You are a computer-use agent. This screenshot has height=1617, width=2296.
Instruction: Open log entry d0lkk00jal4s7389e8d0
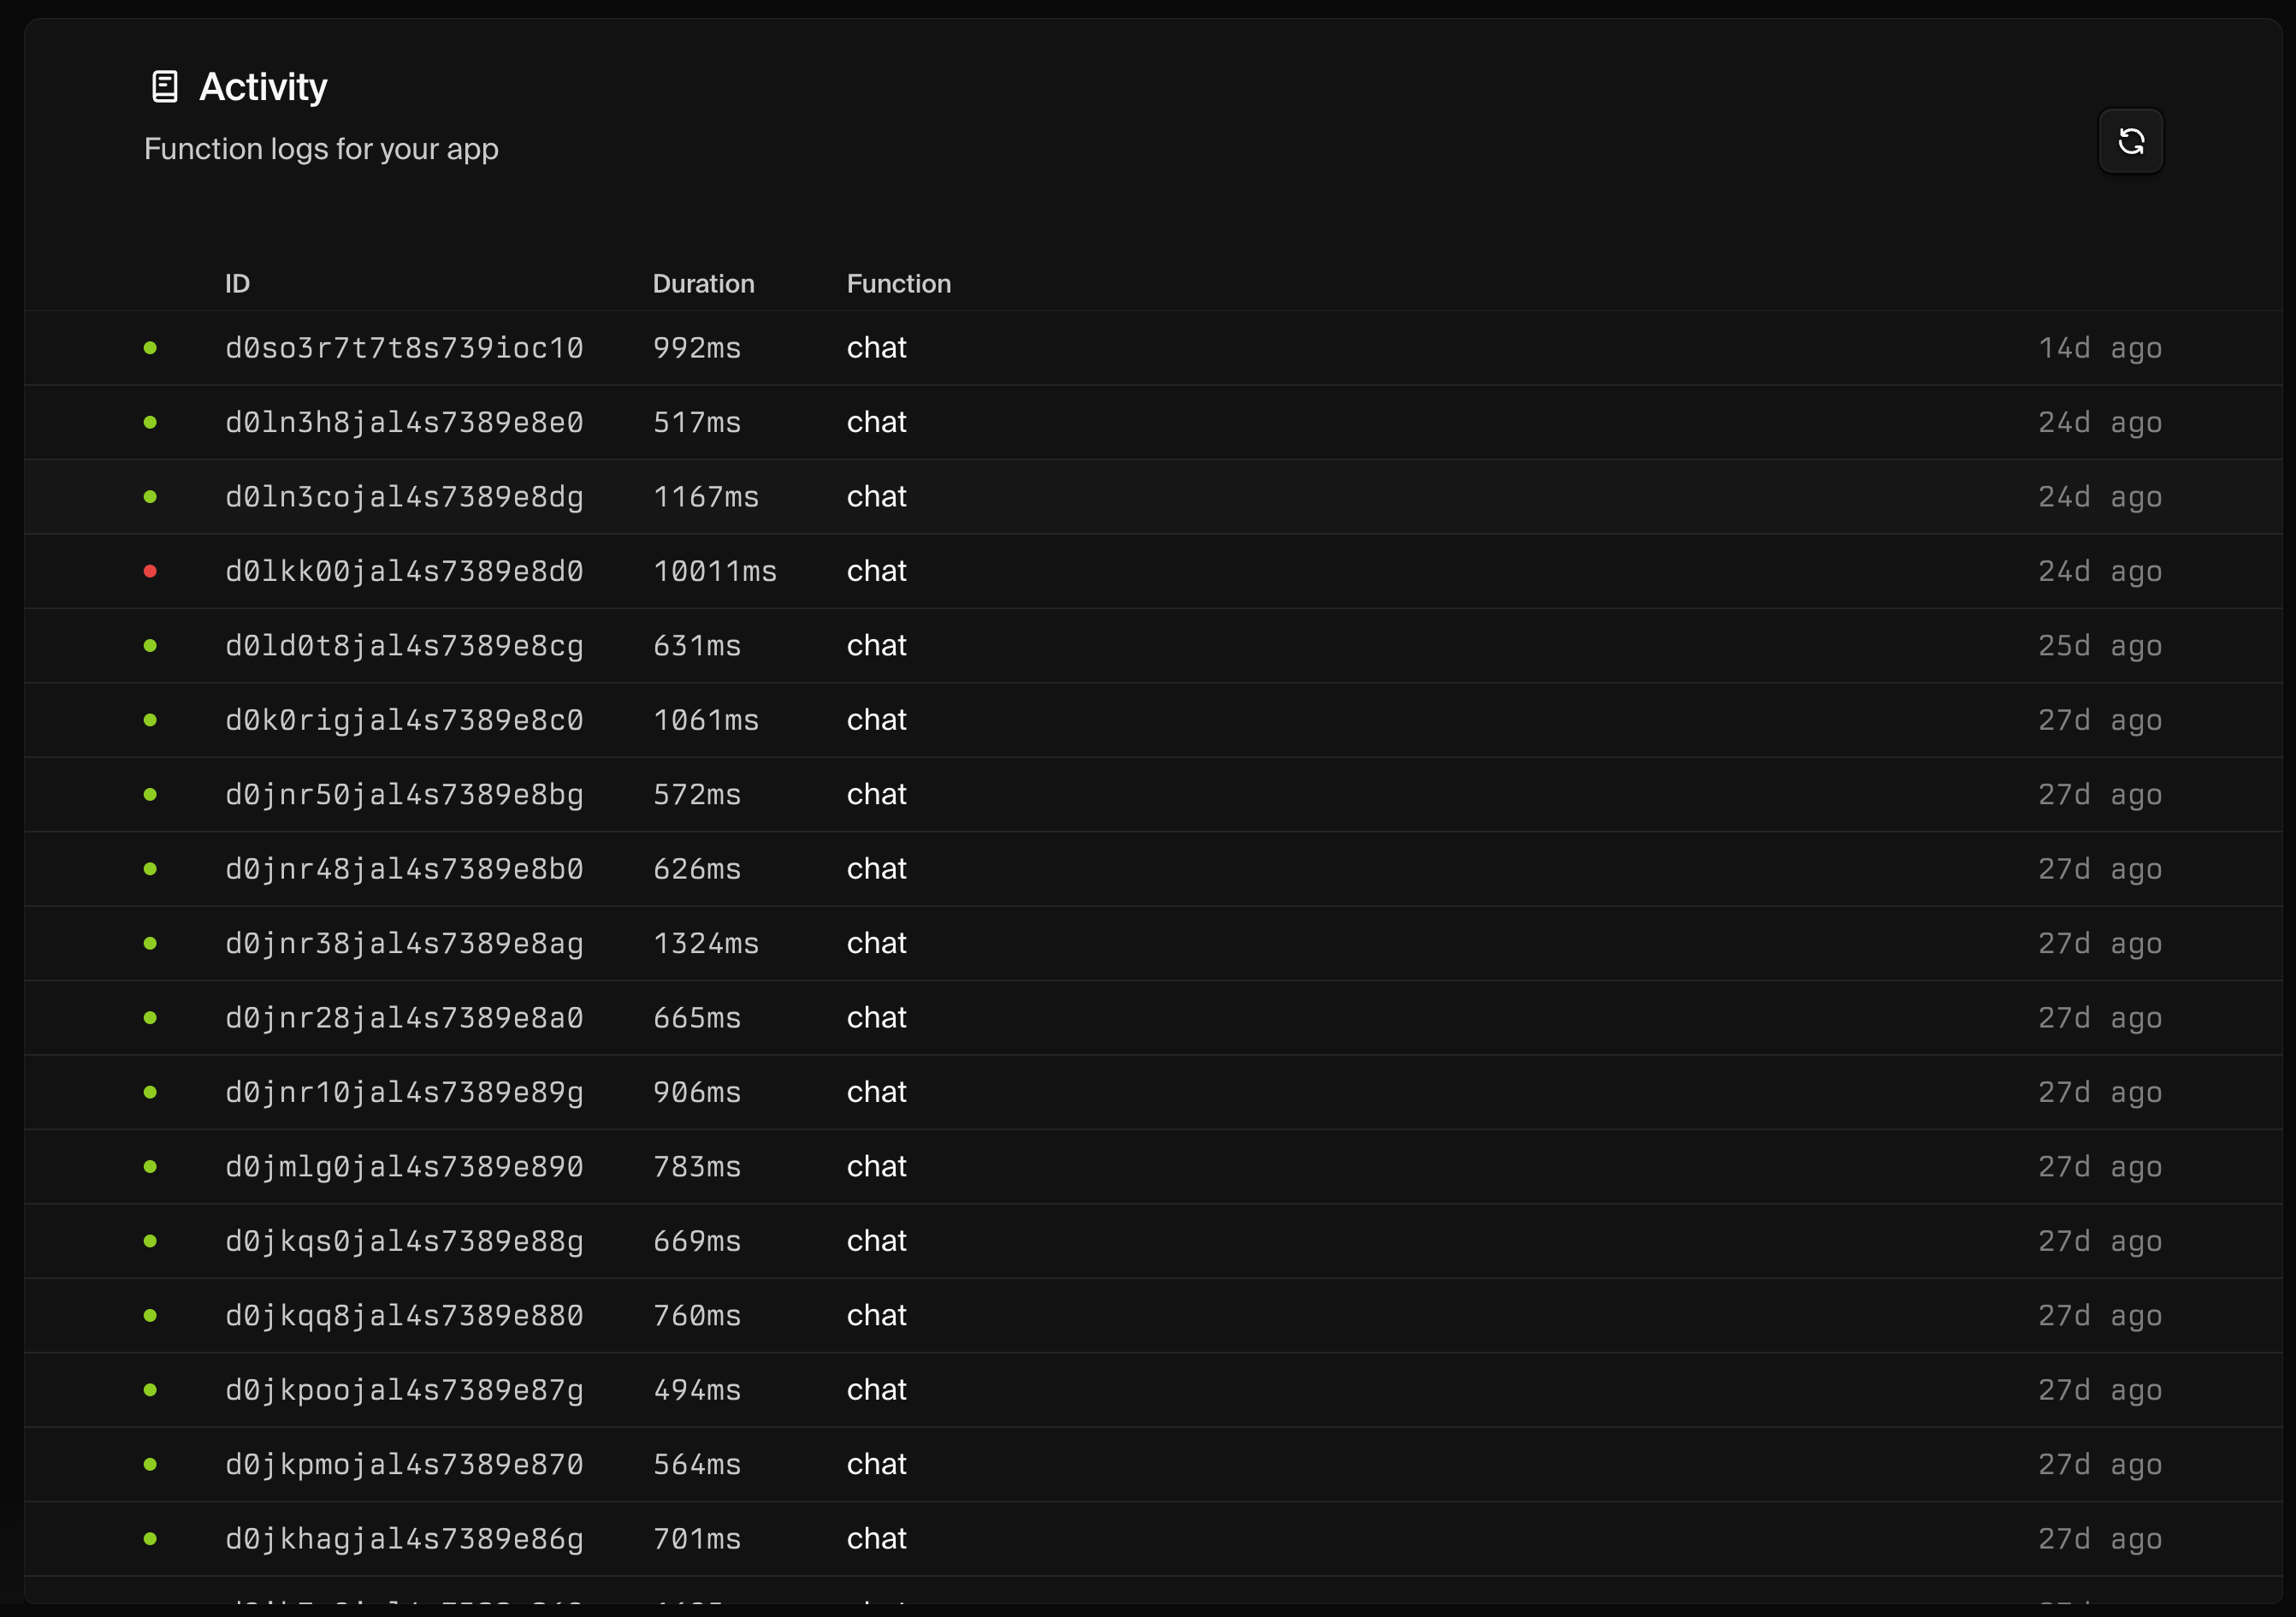point(404,571)
